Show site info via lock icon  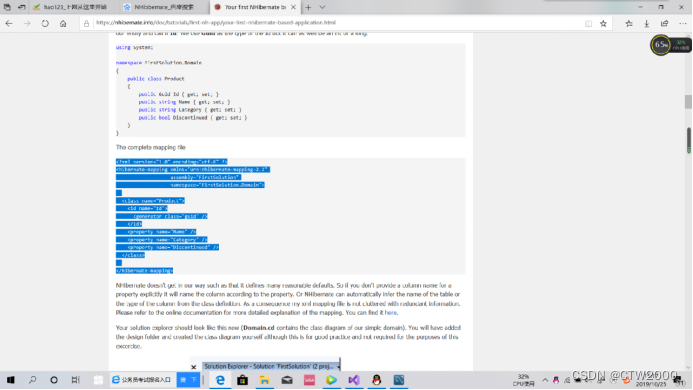87,23
